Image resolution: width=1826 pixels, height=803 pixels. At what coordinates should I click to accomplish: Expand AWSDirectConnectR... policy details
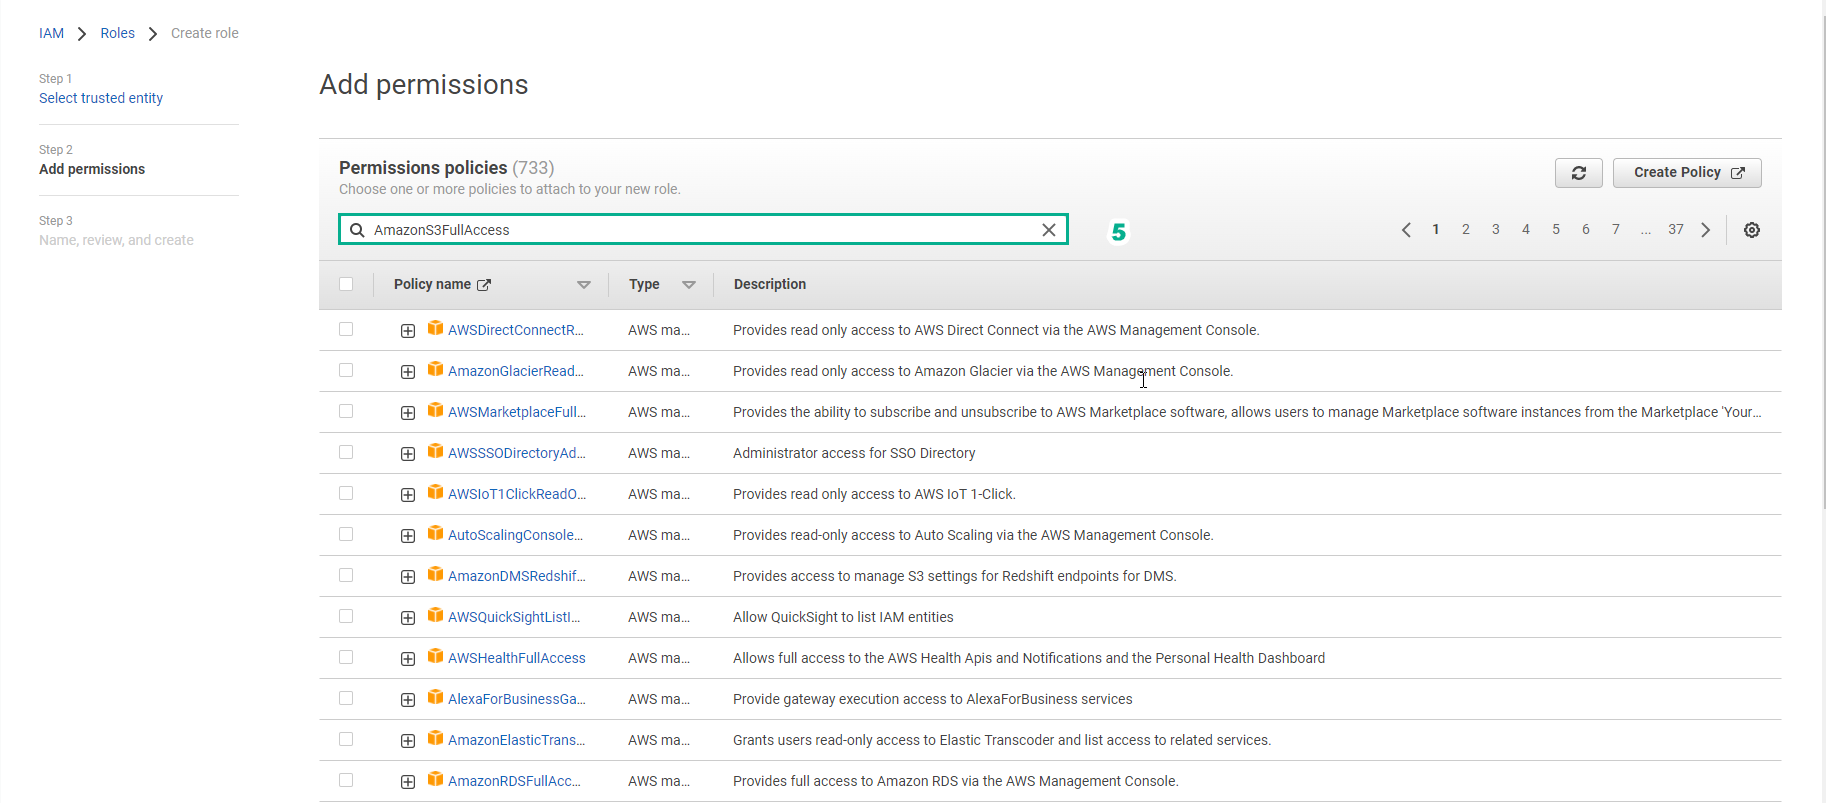pos(408,331)
